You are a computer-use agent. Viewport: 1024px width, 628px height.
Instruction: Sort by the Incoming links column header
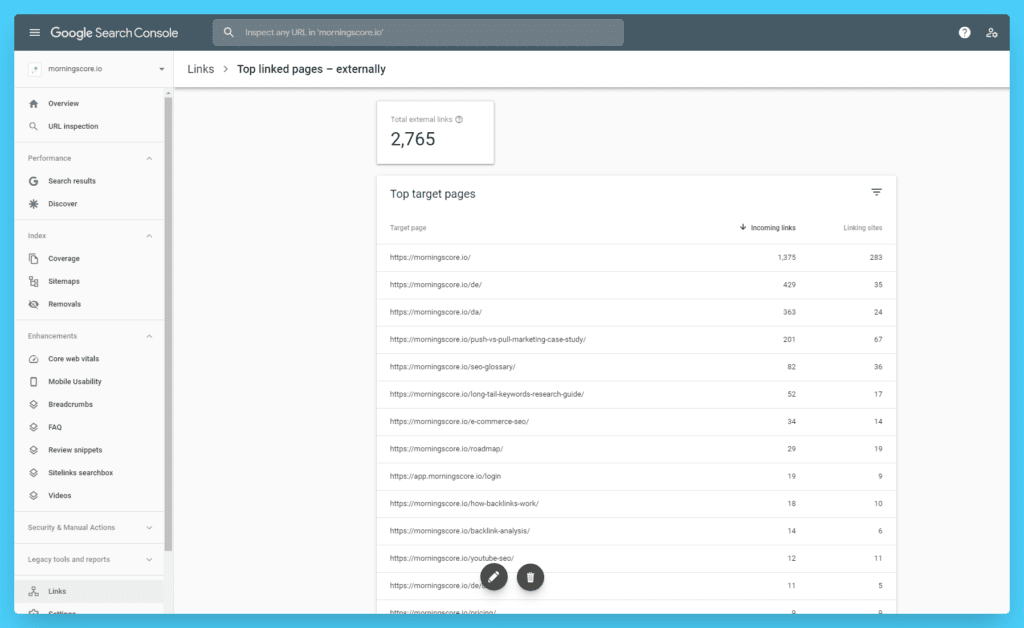pyautogui.click(x=773, y=228)
